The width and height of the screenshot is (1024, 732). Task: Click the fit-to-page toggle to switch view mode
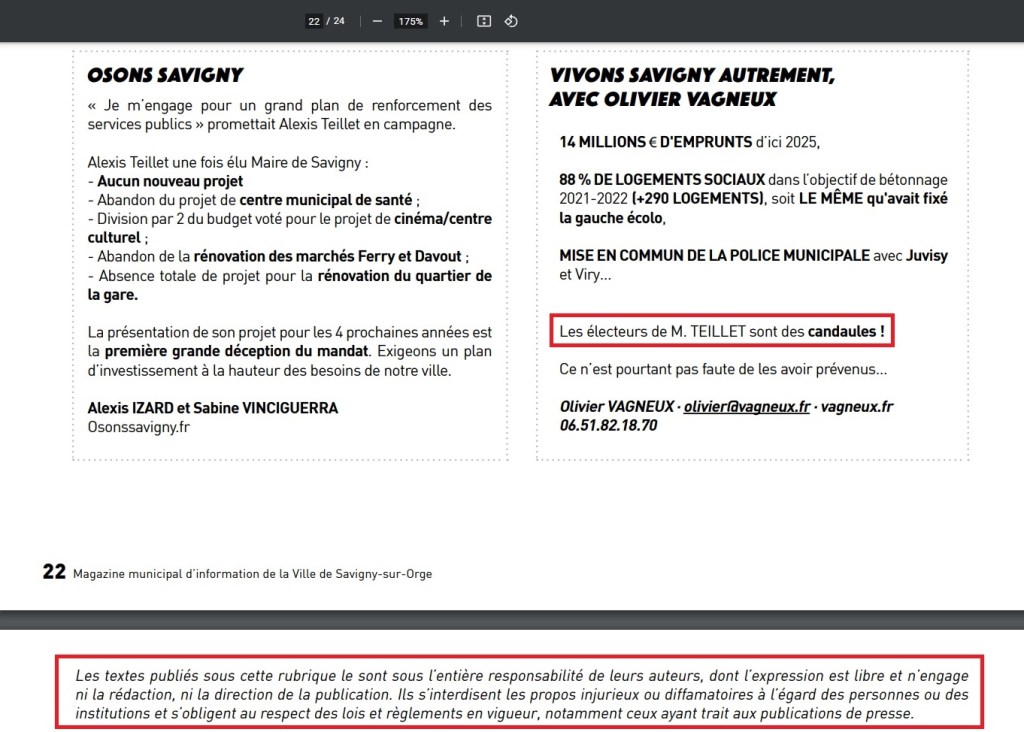484,20
